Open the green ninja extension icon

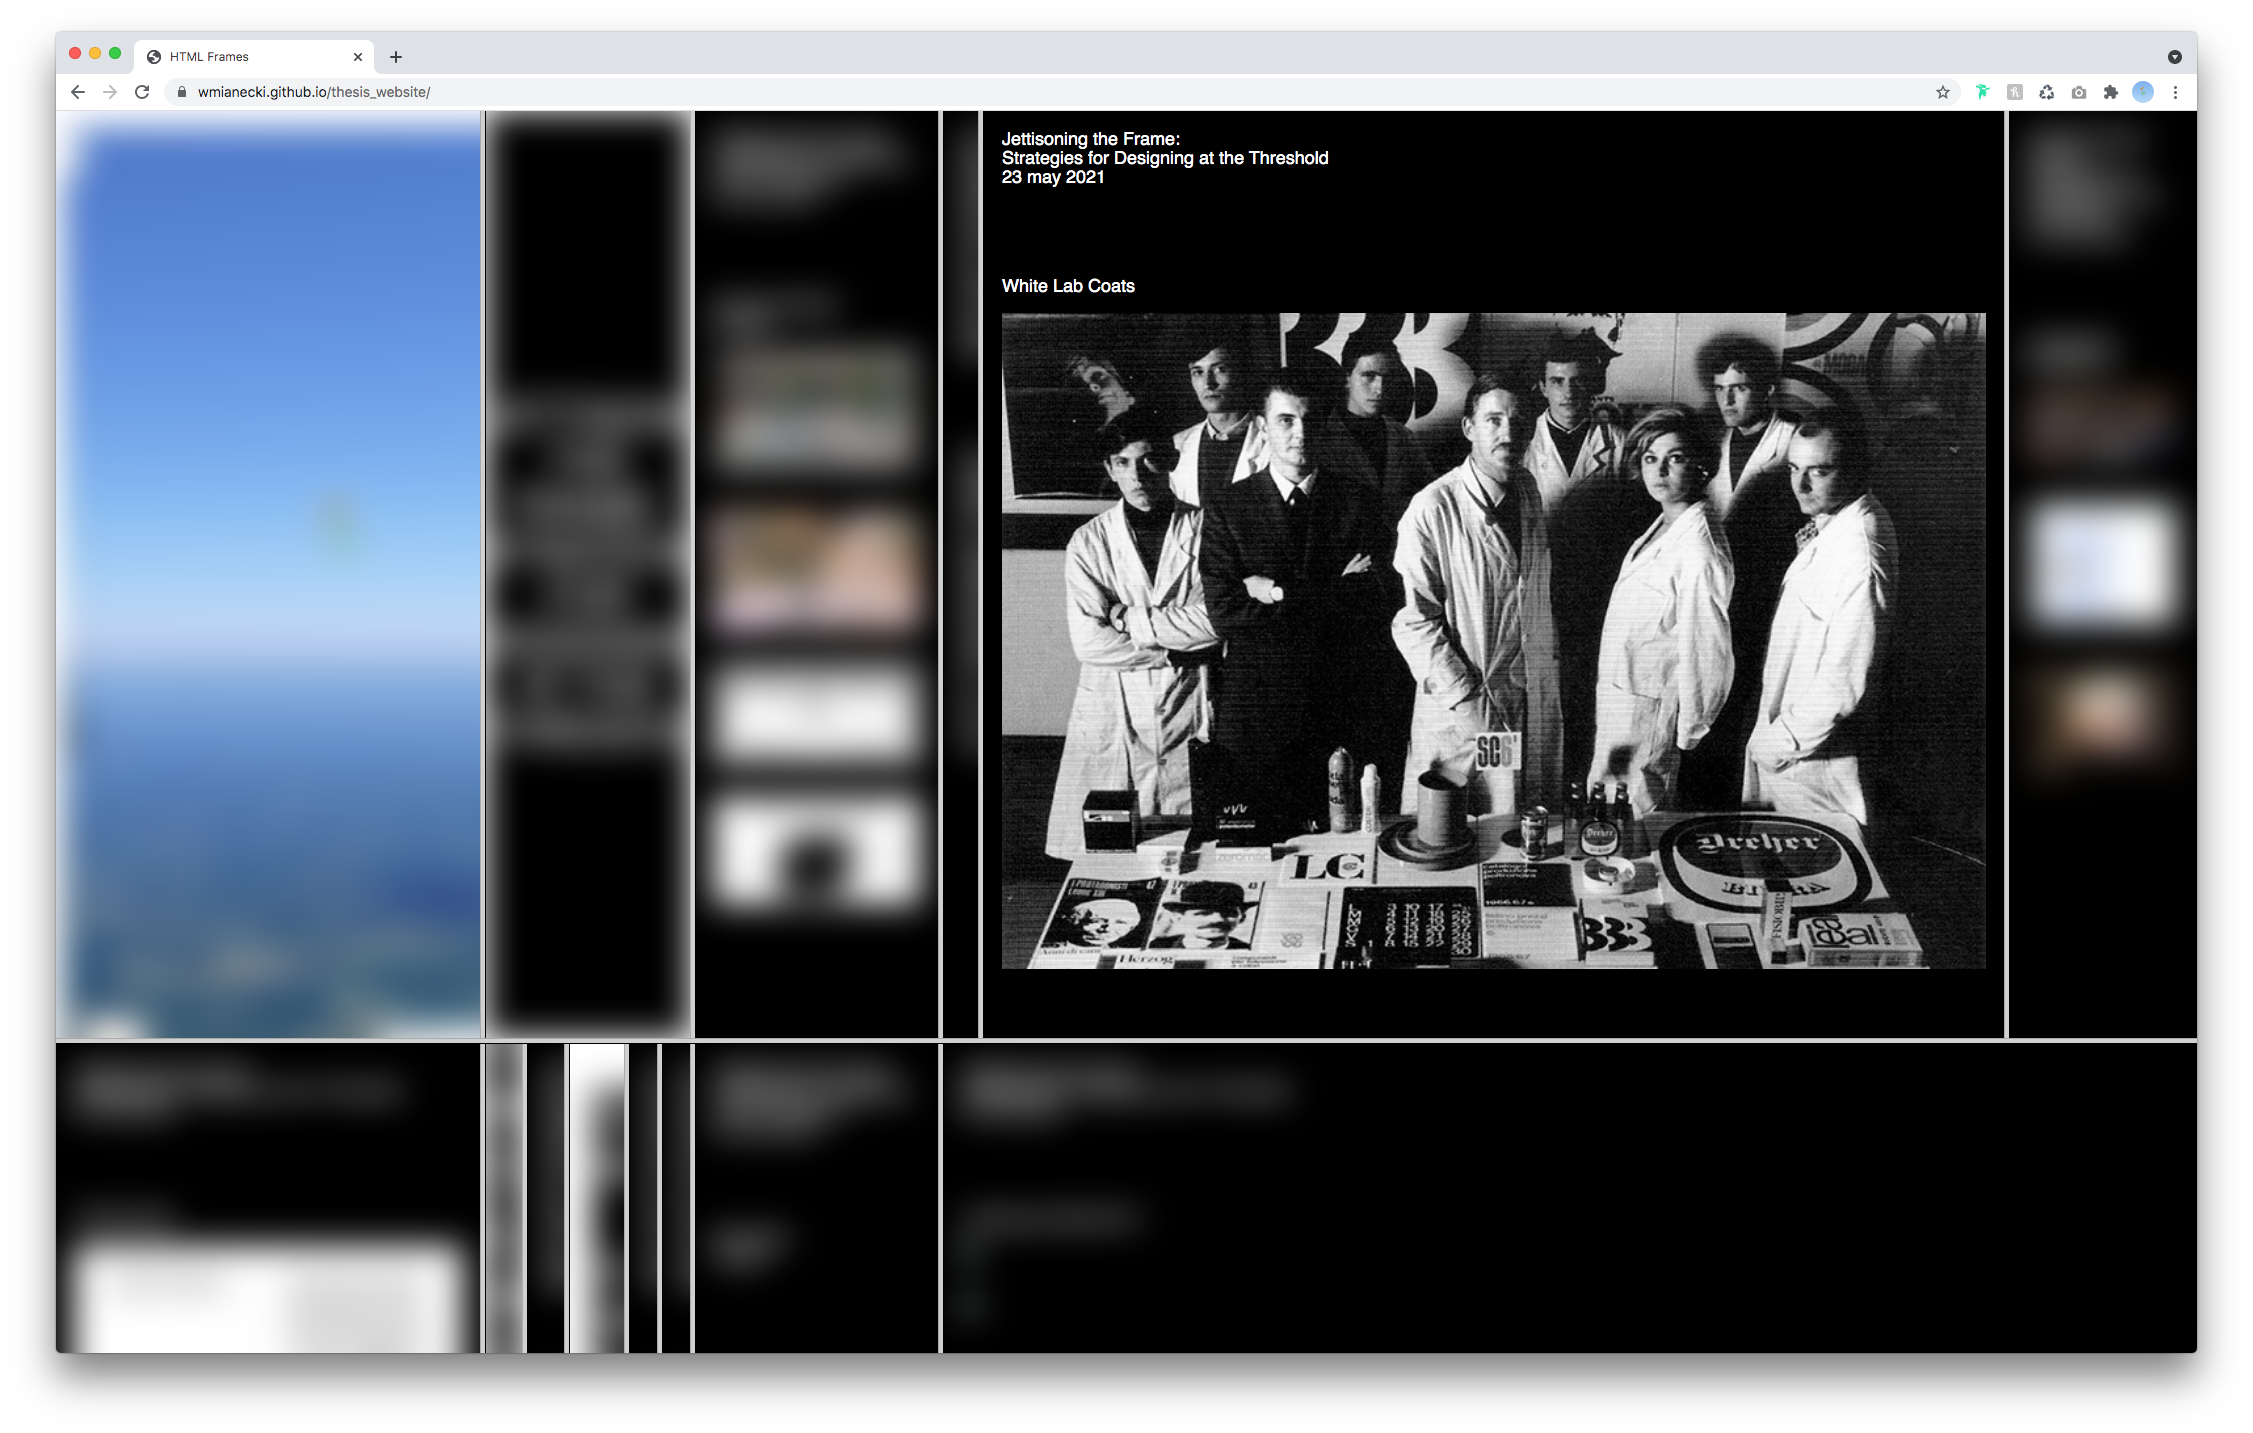click(x=1982, y=92)
